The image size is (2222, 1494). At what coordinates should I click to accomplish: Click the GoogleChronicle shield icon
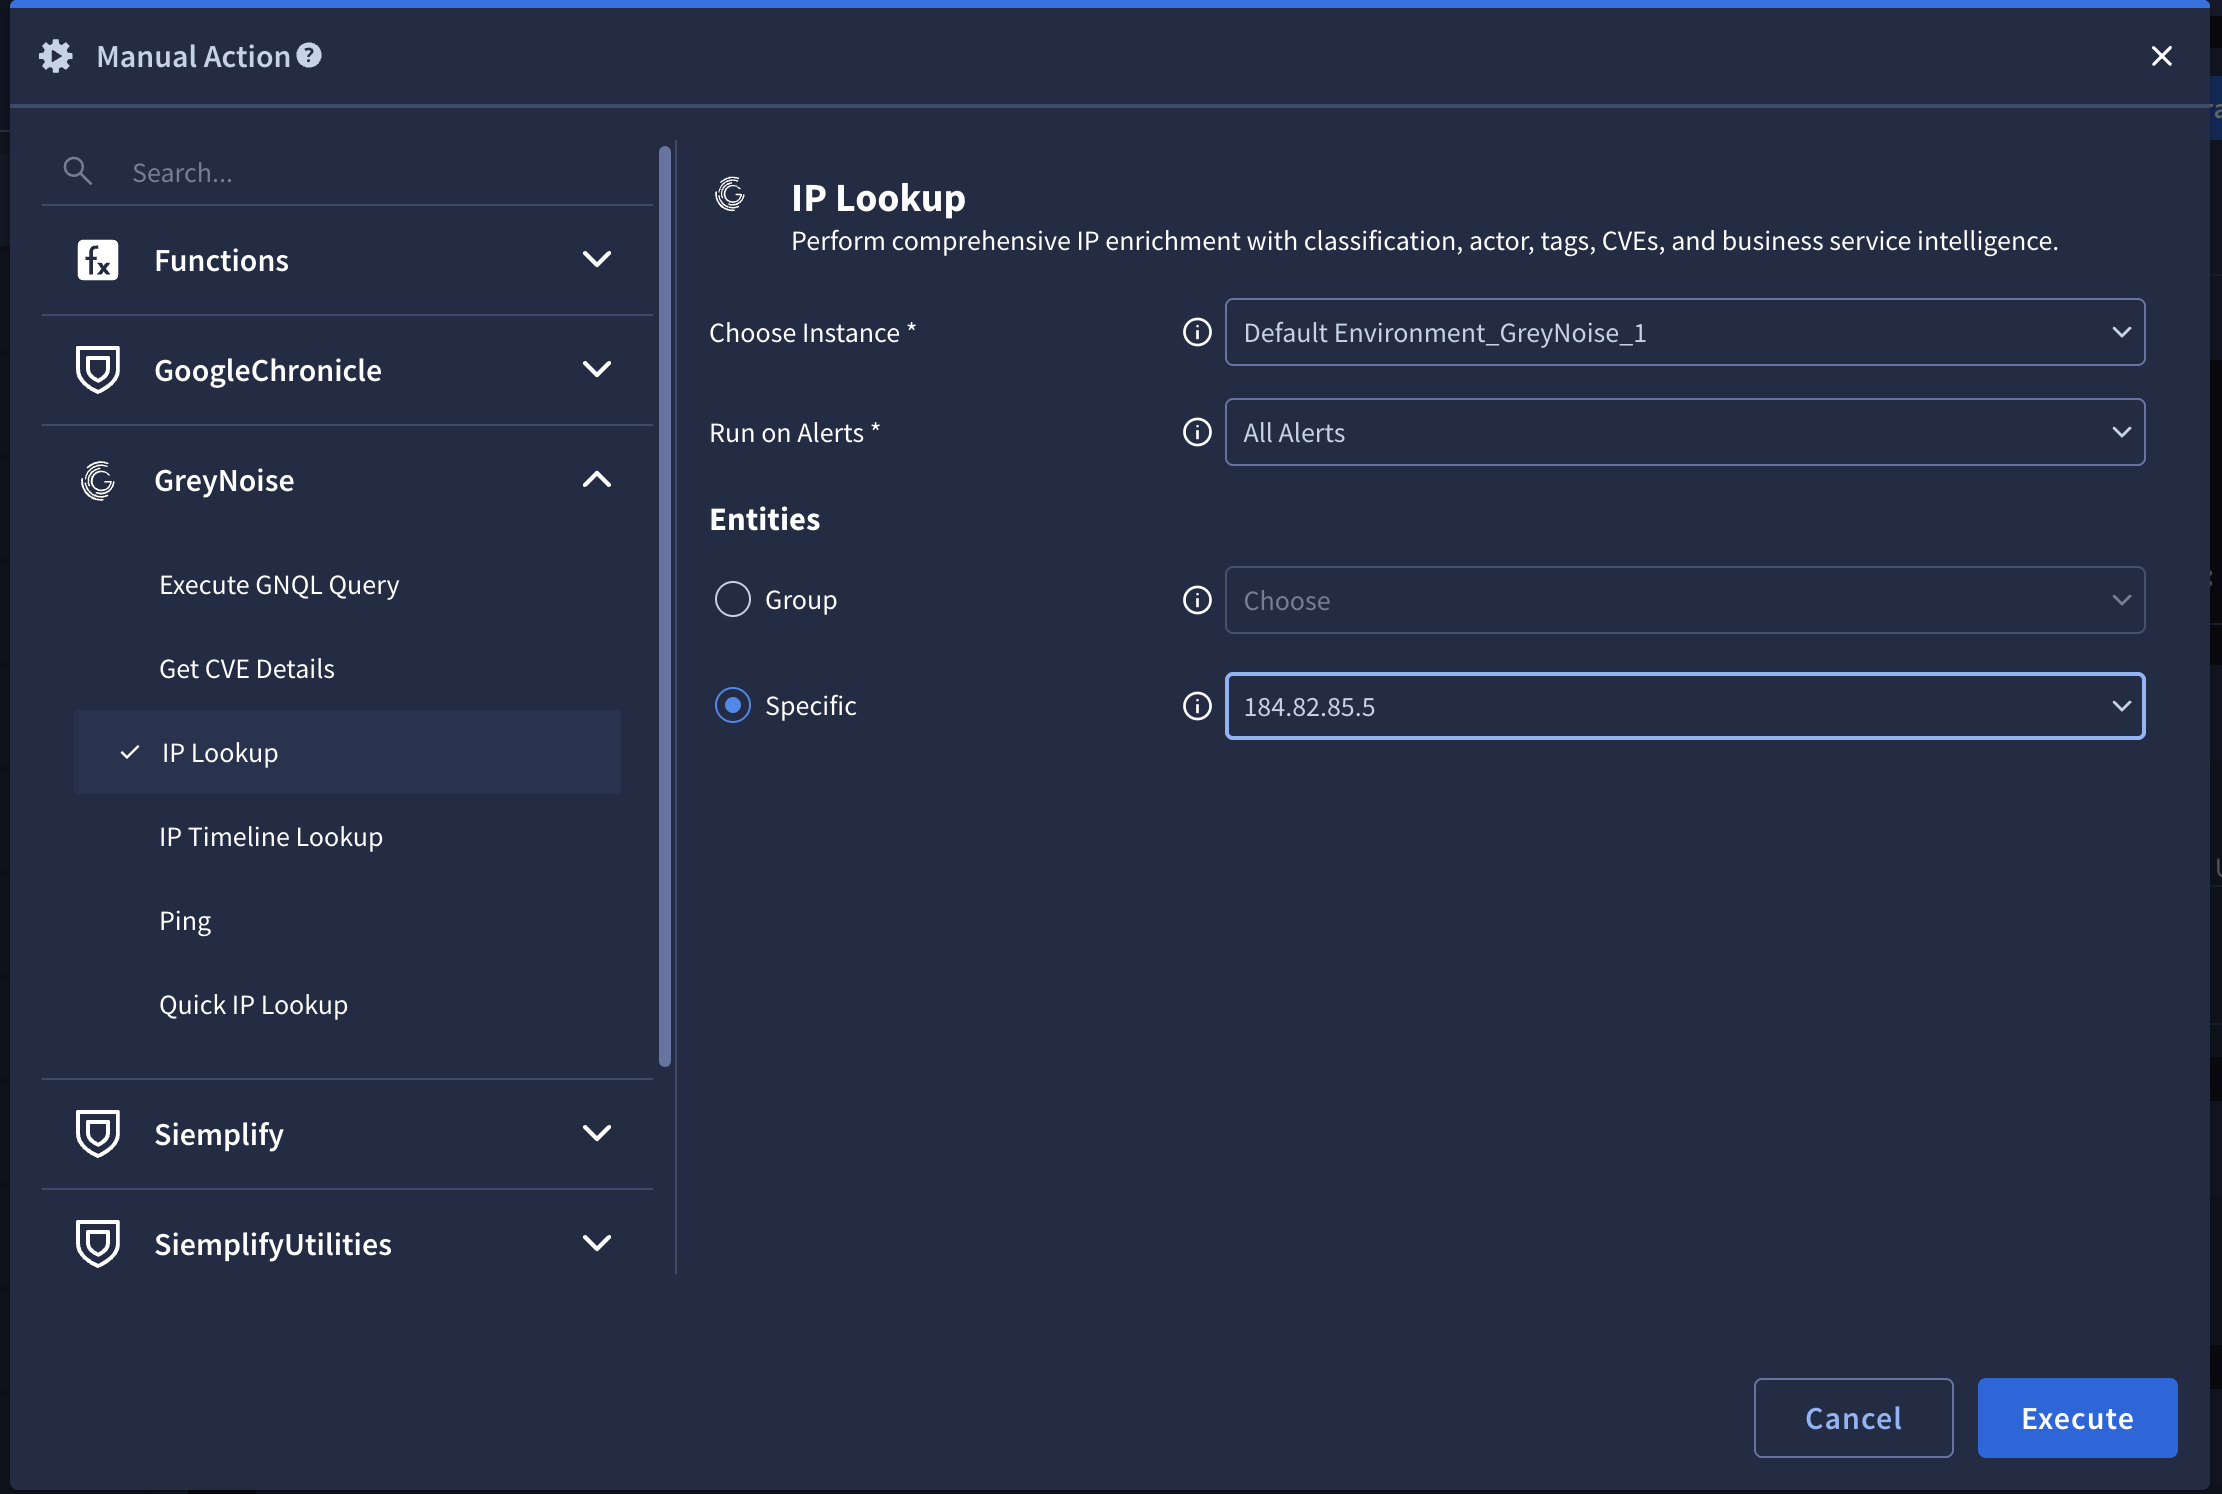pyautogui.click(x=98, y=370)
